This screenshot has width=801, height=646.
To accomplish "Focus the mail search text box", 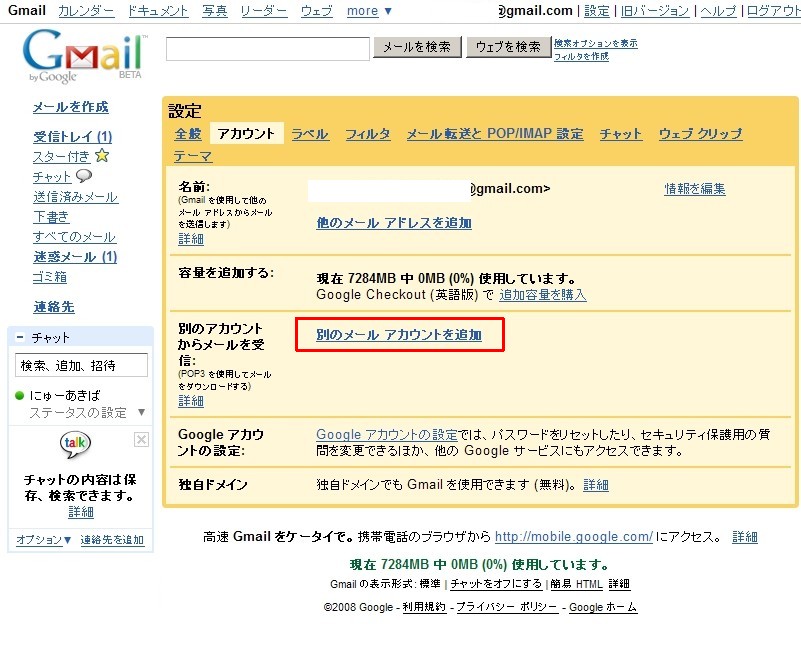I will [268, 49].
